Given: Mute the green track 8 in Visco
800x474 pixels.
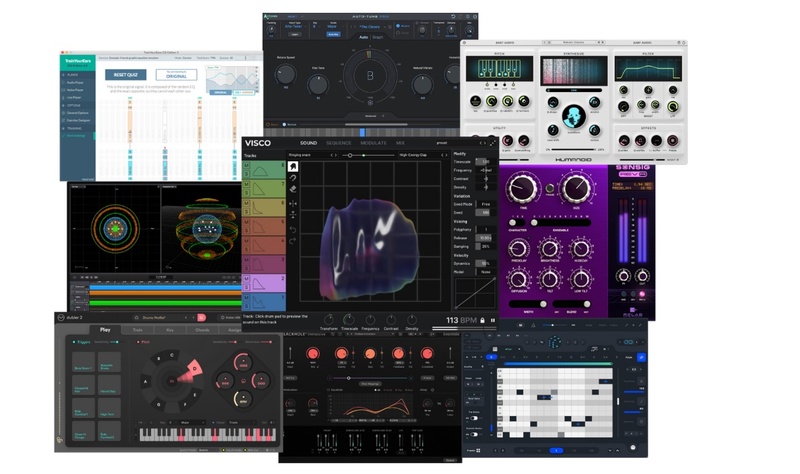Looking at the screenshot, I should [246, 167].
